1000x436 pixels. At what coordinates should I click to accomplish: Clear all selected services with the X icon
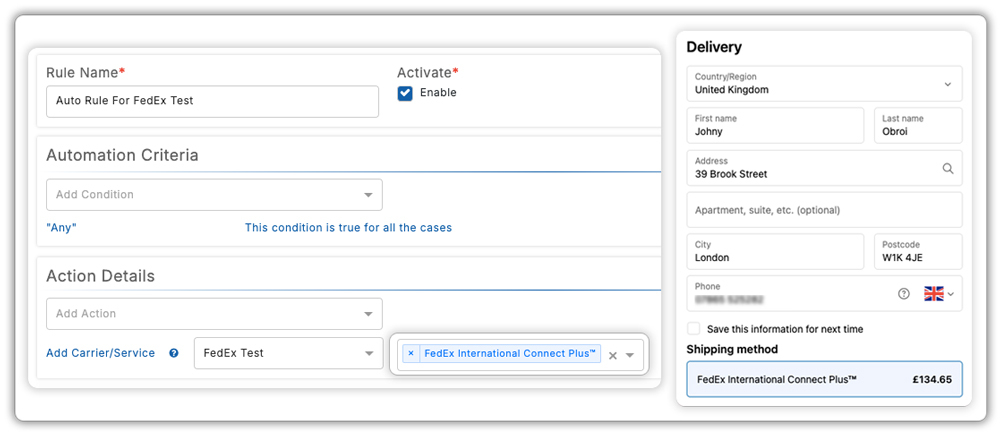click(612, 356)
